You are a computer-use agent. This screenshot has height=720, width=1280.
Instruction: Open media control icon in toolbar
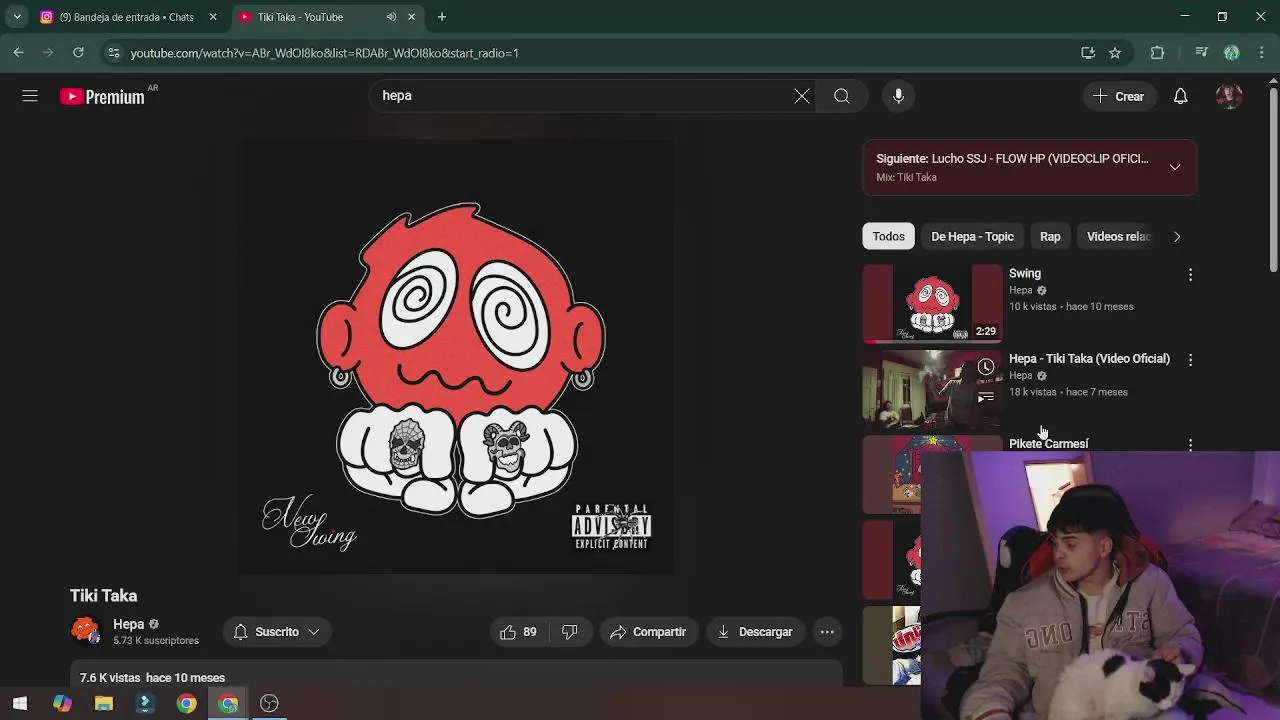(x=1202, y=53)
